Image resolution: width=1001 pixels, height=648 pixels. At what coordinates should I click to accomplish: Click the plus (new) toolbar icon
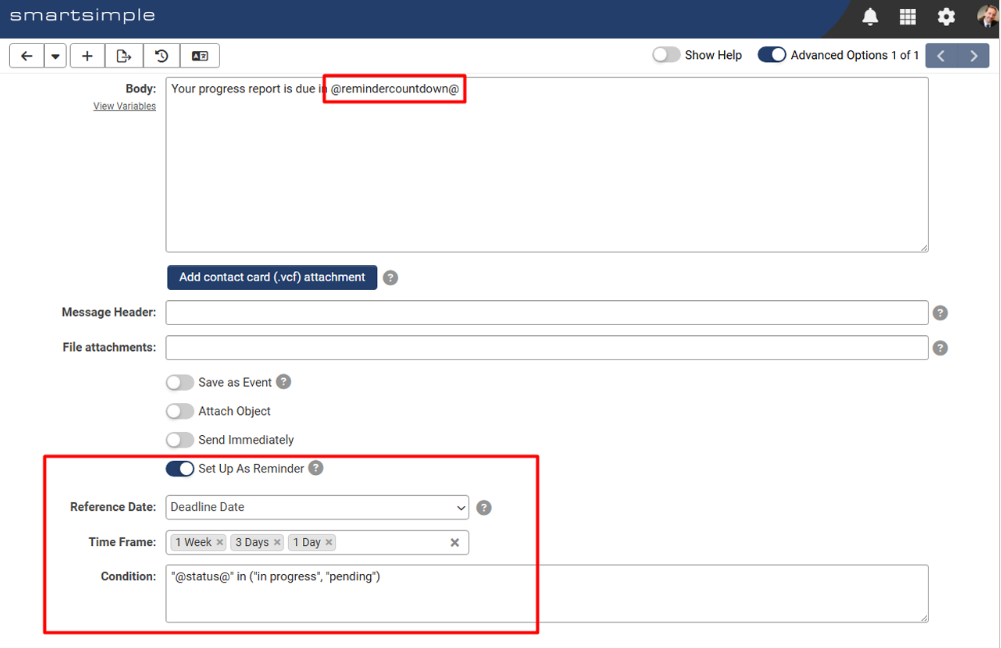[87, 56]
